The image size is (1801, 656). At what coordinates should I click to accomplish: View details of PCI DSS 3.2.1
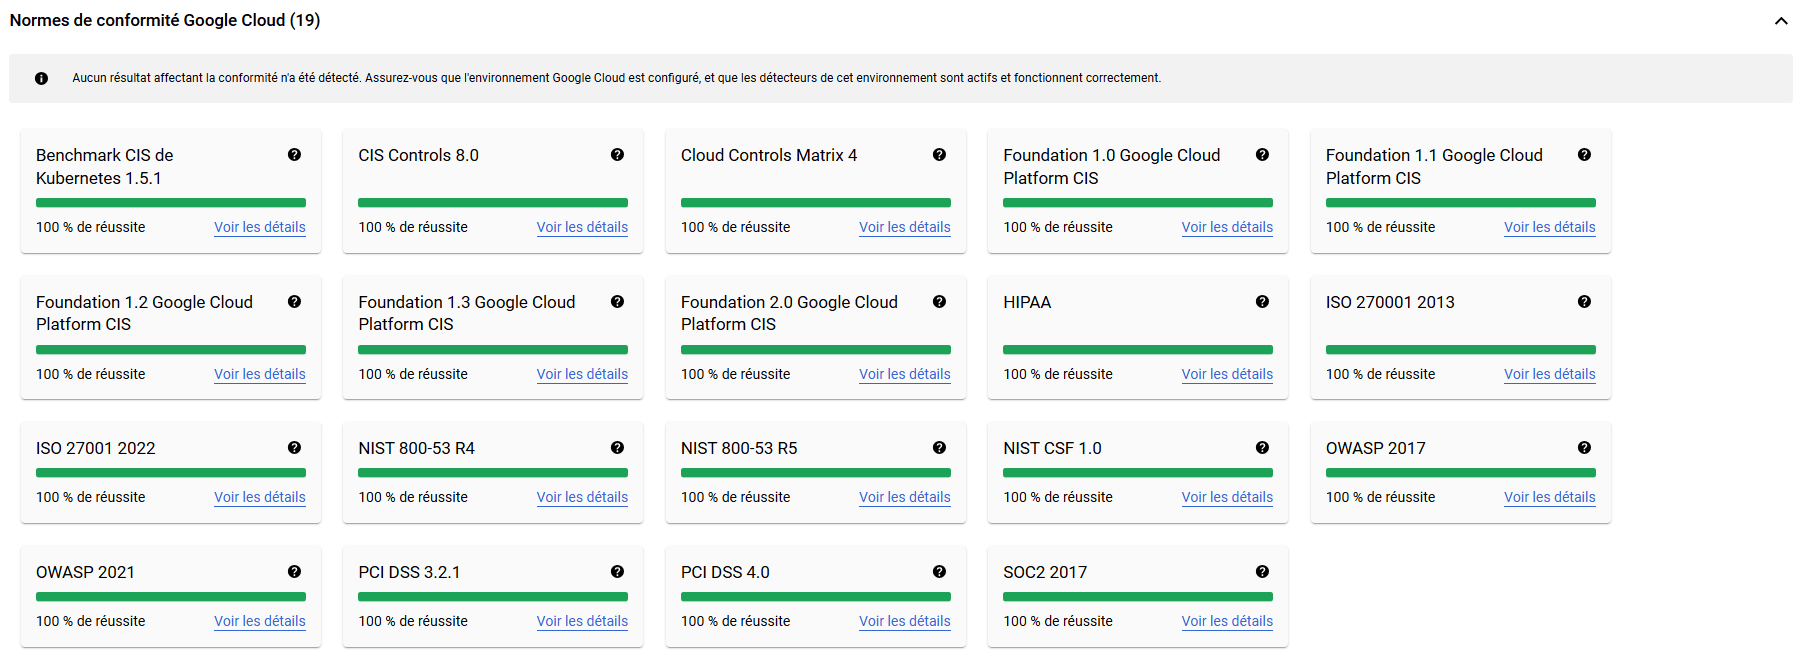pyautogui.click(x=582, y=621)
